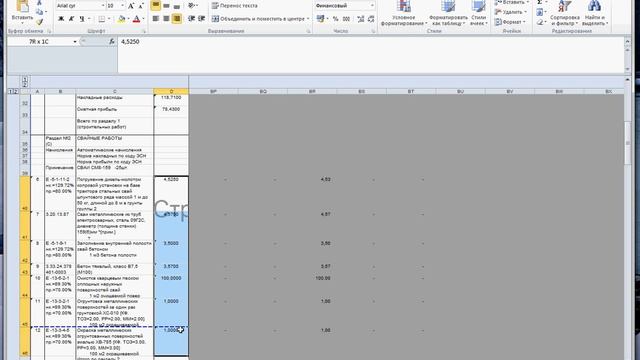The image size is (640, 360).
Task: Expand the formula bar with the chevron
Action: (627, 42)
